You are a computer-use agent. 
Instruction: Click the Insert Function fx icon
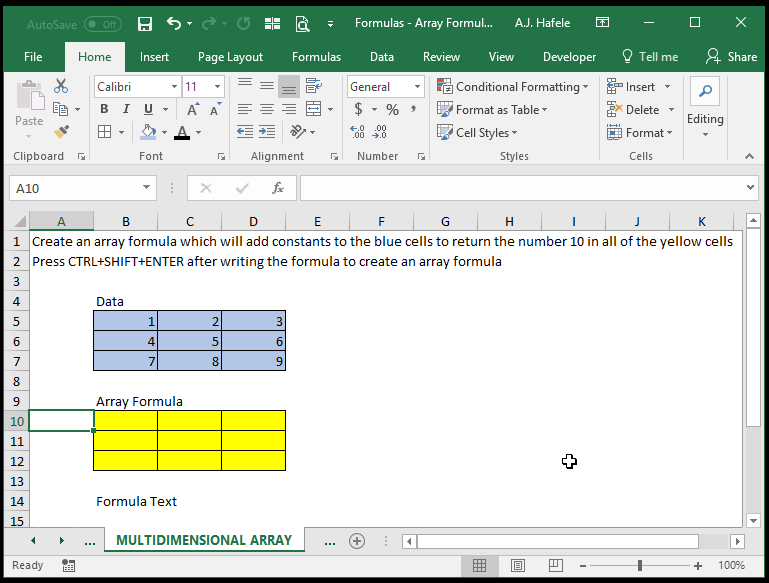click(278, 188)
